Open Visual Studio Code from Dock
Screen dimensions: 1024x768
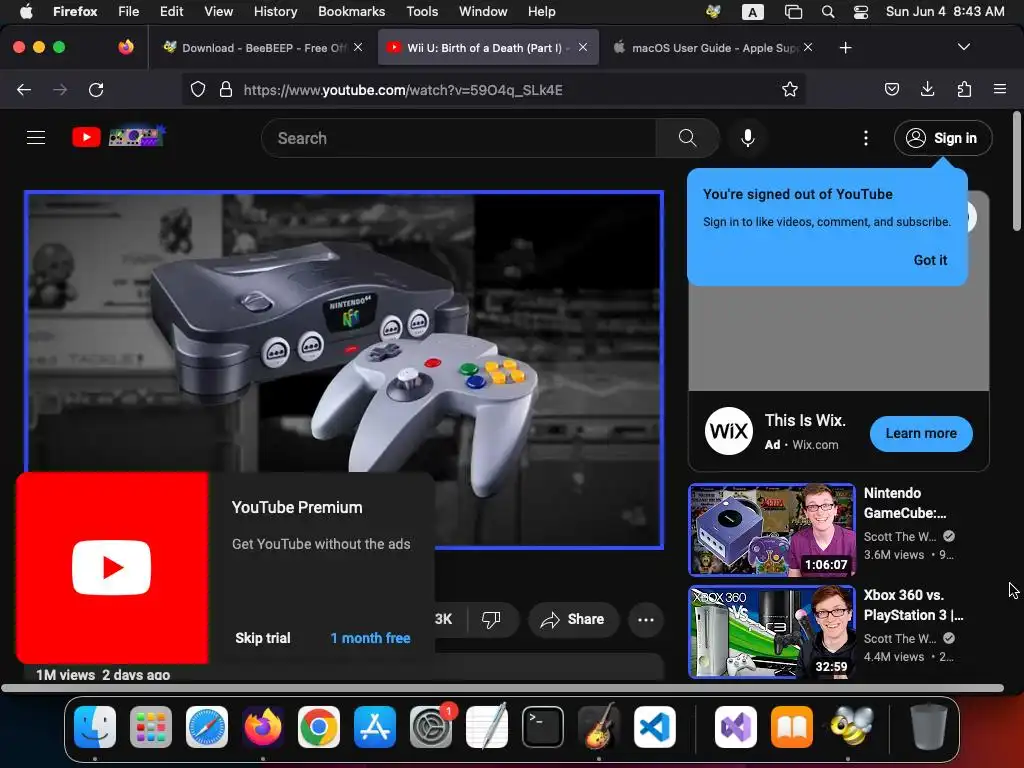655,726
